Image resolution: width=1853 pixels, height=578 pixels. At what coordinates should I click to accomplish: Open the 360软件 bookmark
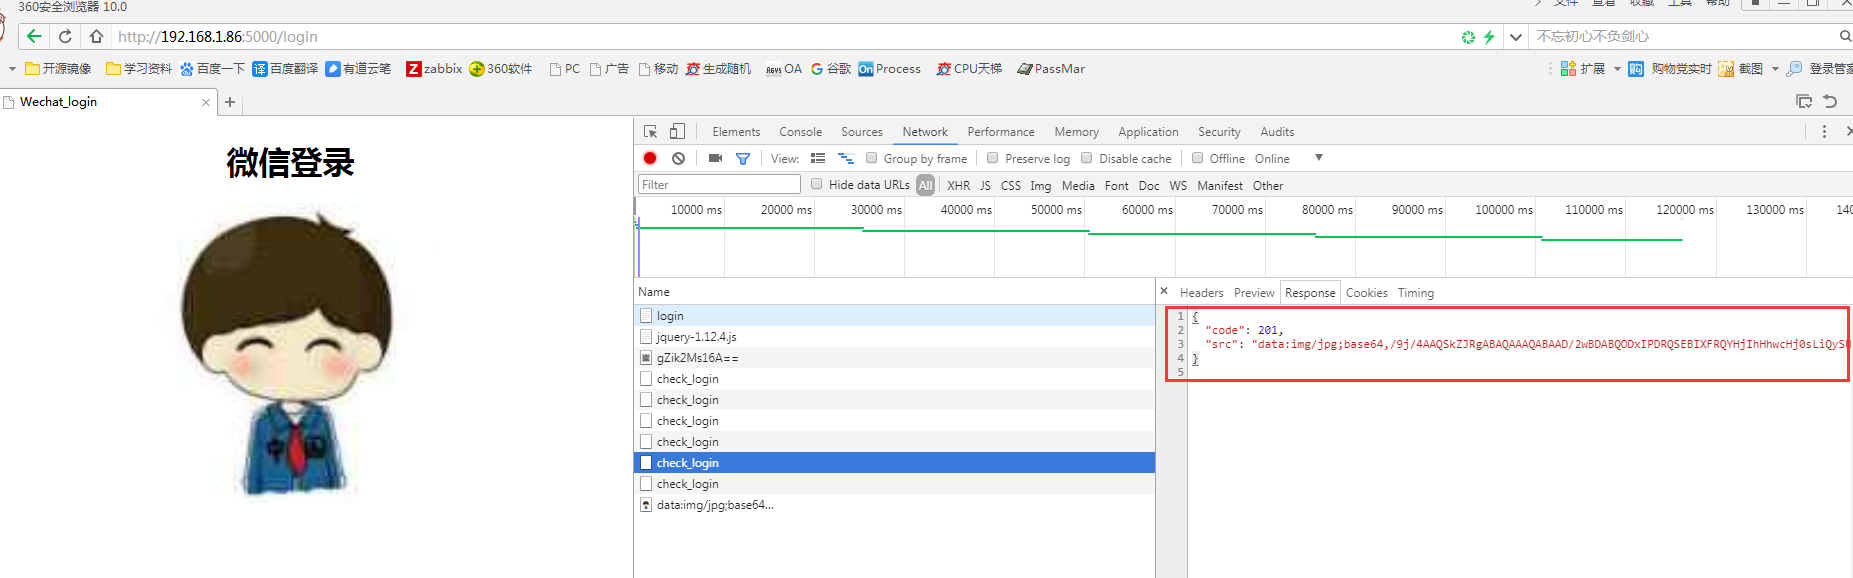pos(501,69)
